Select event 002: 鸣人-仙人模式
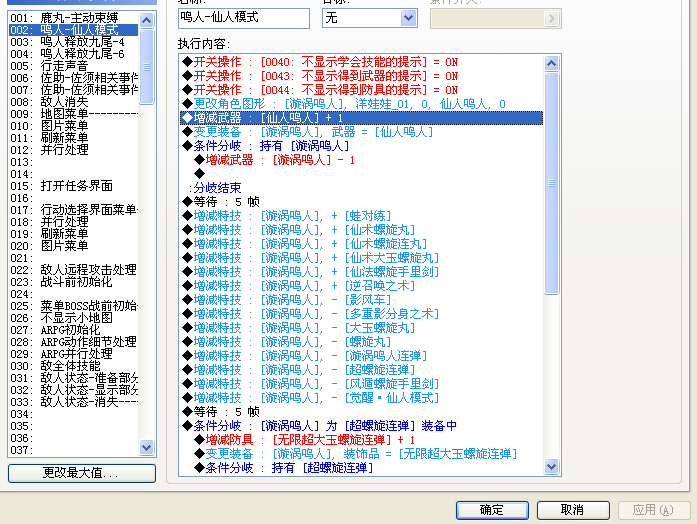 click(73, 30)
